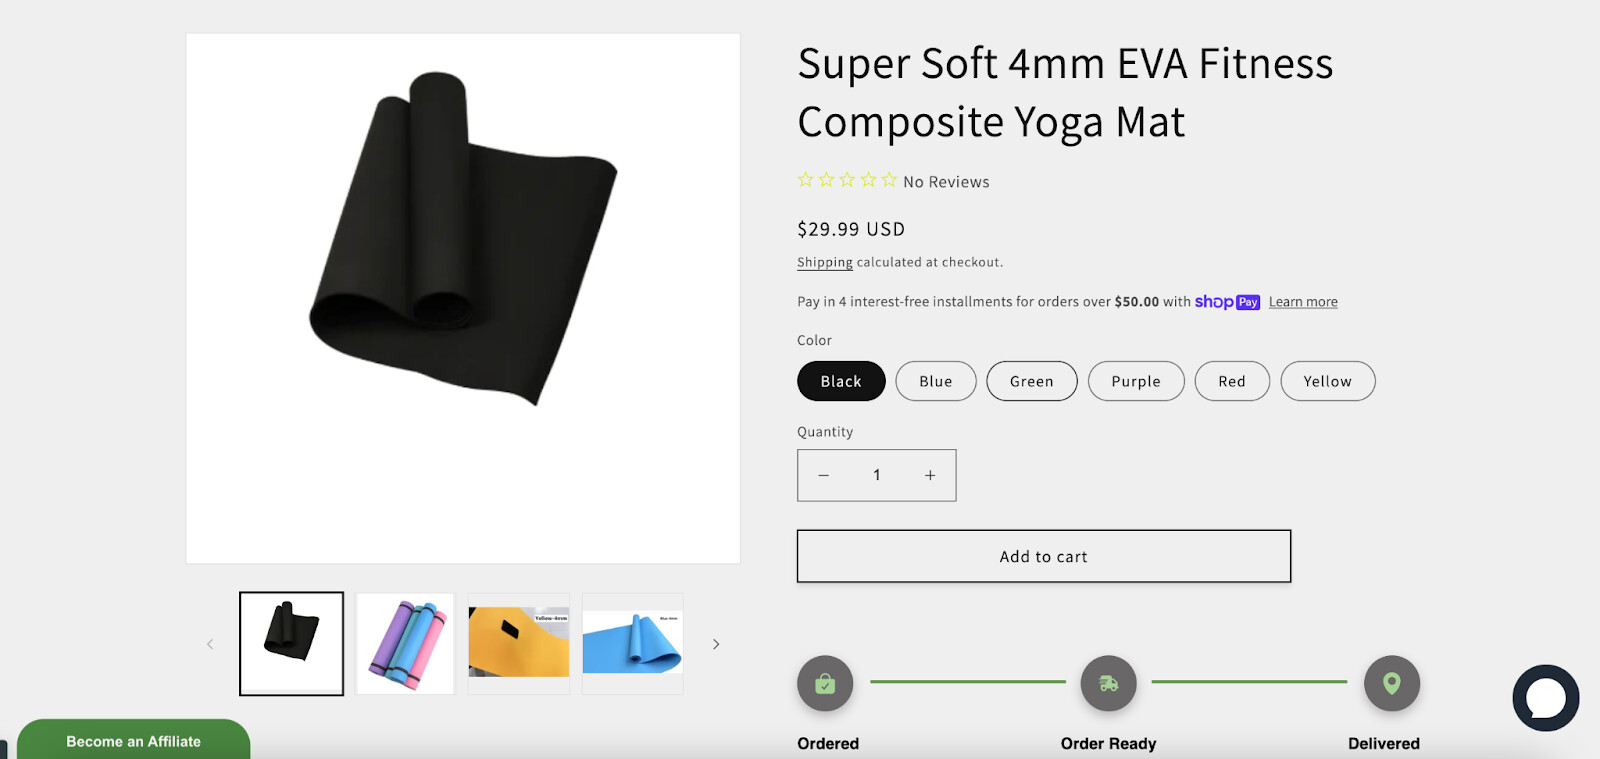
Task: Increase quantity with the plus icon
Action: pyautogui.click(x=930, y=475)
